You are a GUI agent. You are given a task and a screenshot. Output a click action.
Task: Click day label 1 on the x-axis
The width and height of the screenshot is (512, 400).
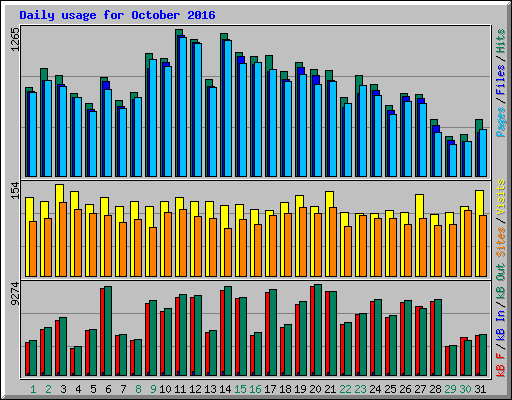coord(33,389)
